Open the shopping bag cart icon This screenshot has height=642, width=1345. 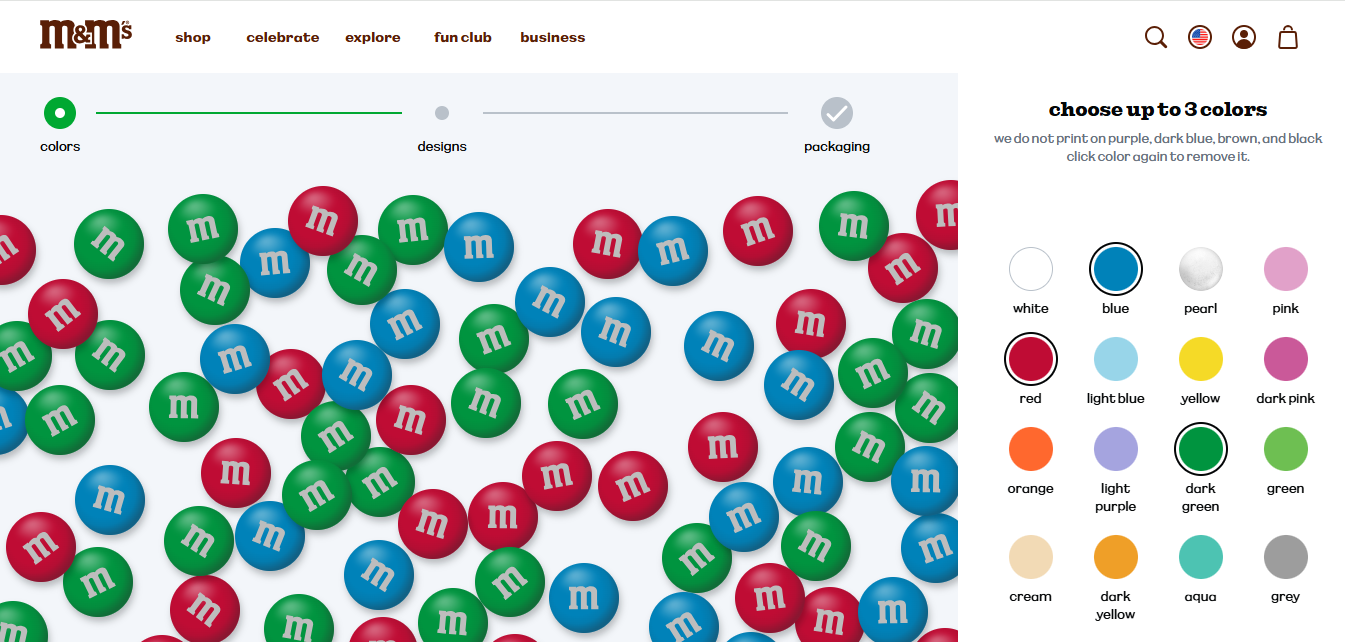(1288, 38)
